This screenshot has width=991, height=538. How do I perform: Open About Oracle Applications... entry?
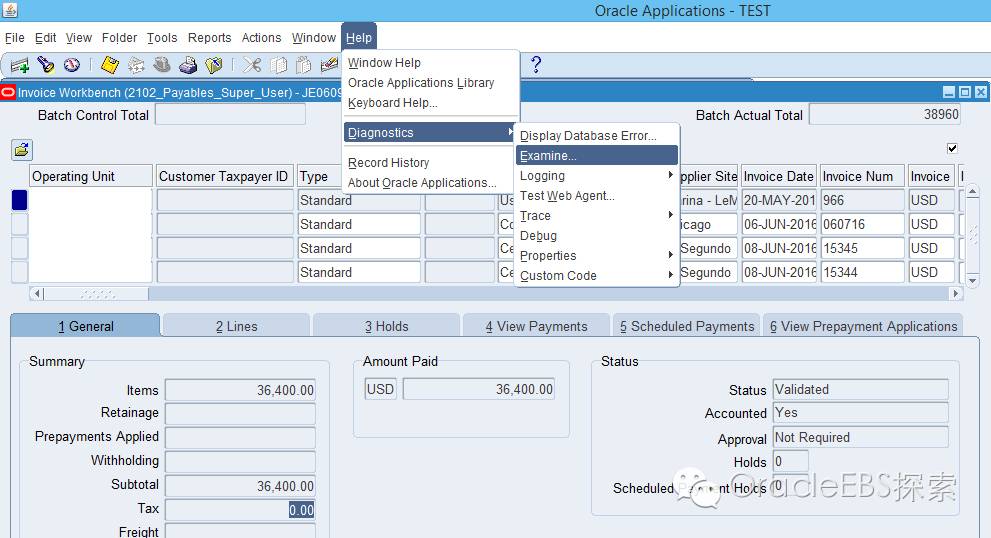(x=430, y=183)
